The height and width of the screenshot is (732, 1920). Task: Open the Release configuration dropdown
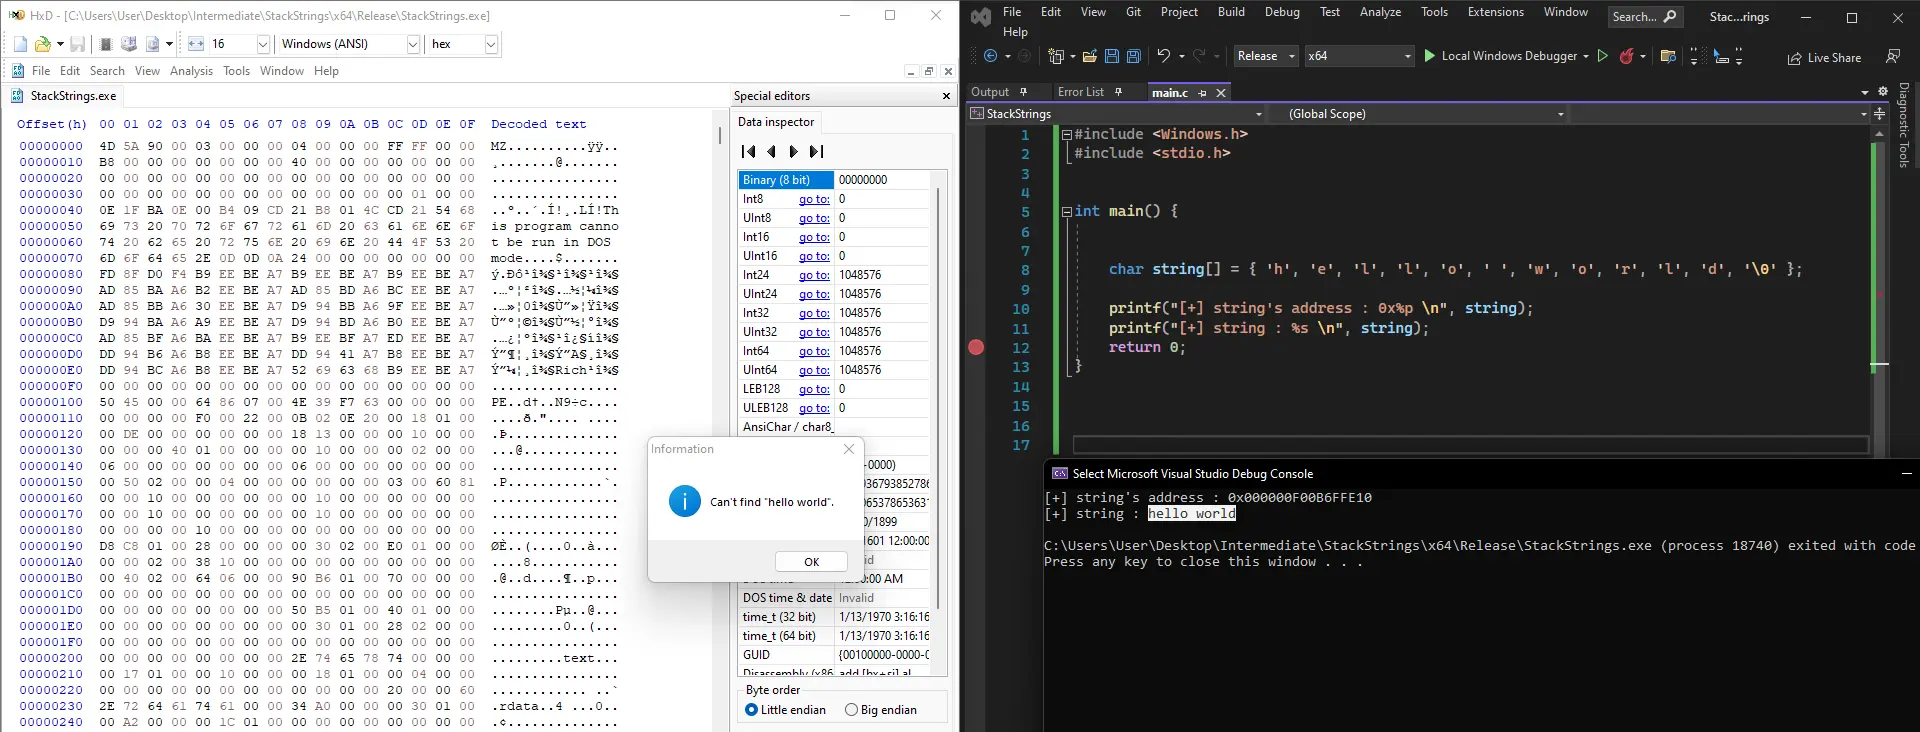coord(1266,56)
